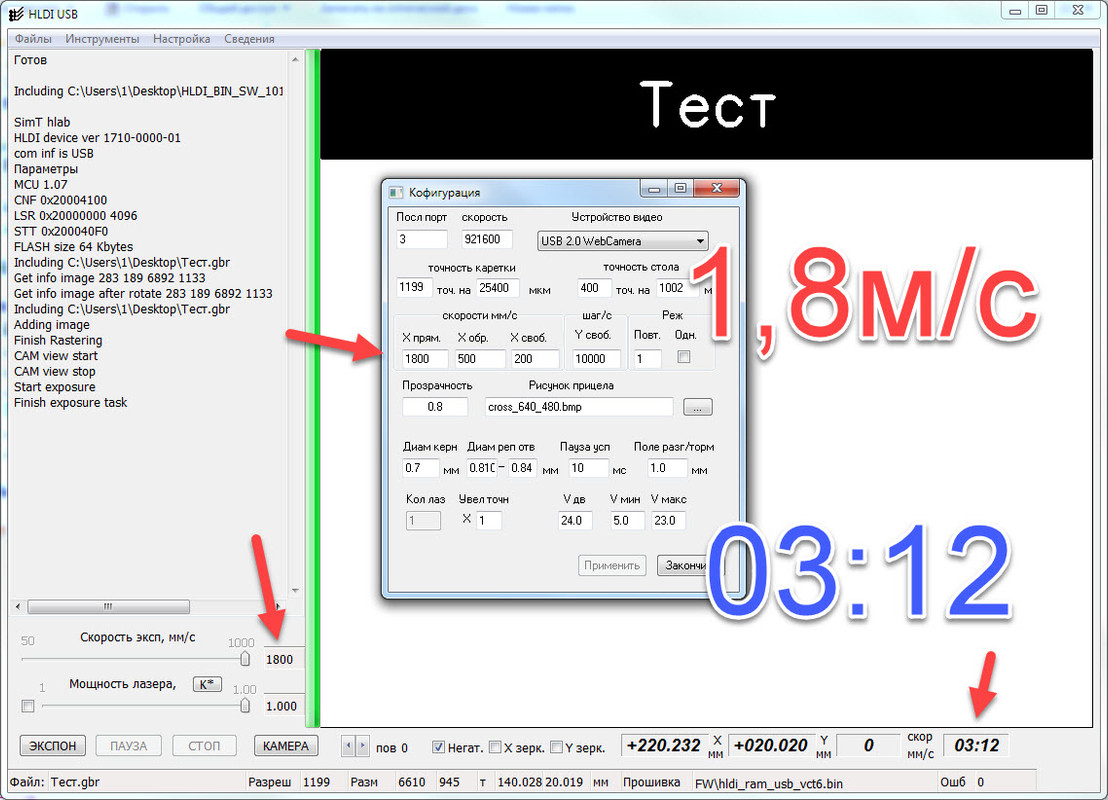Click the carriage precision field 1199

pos(414,287)
